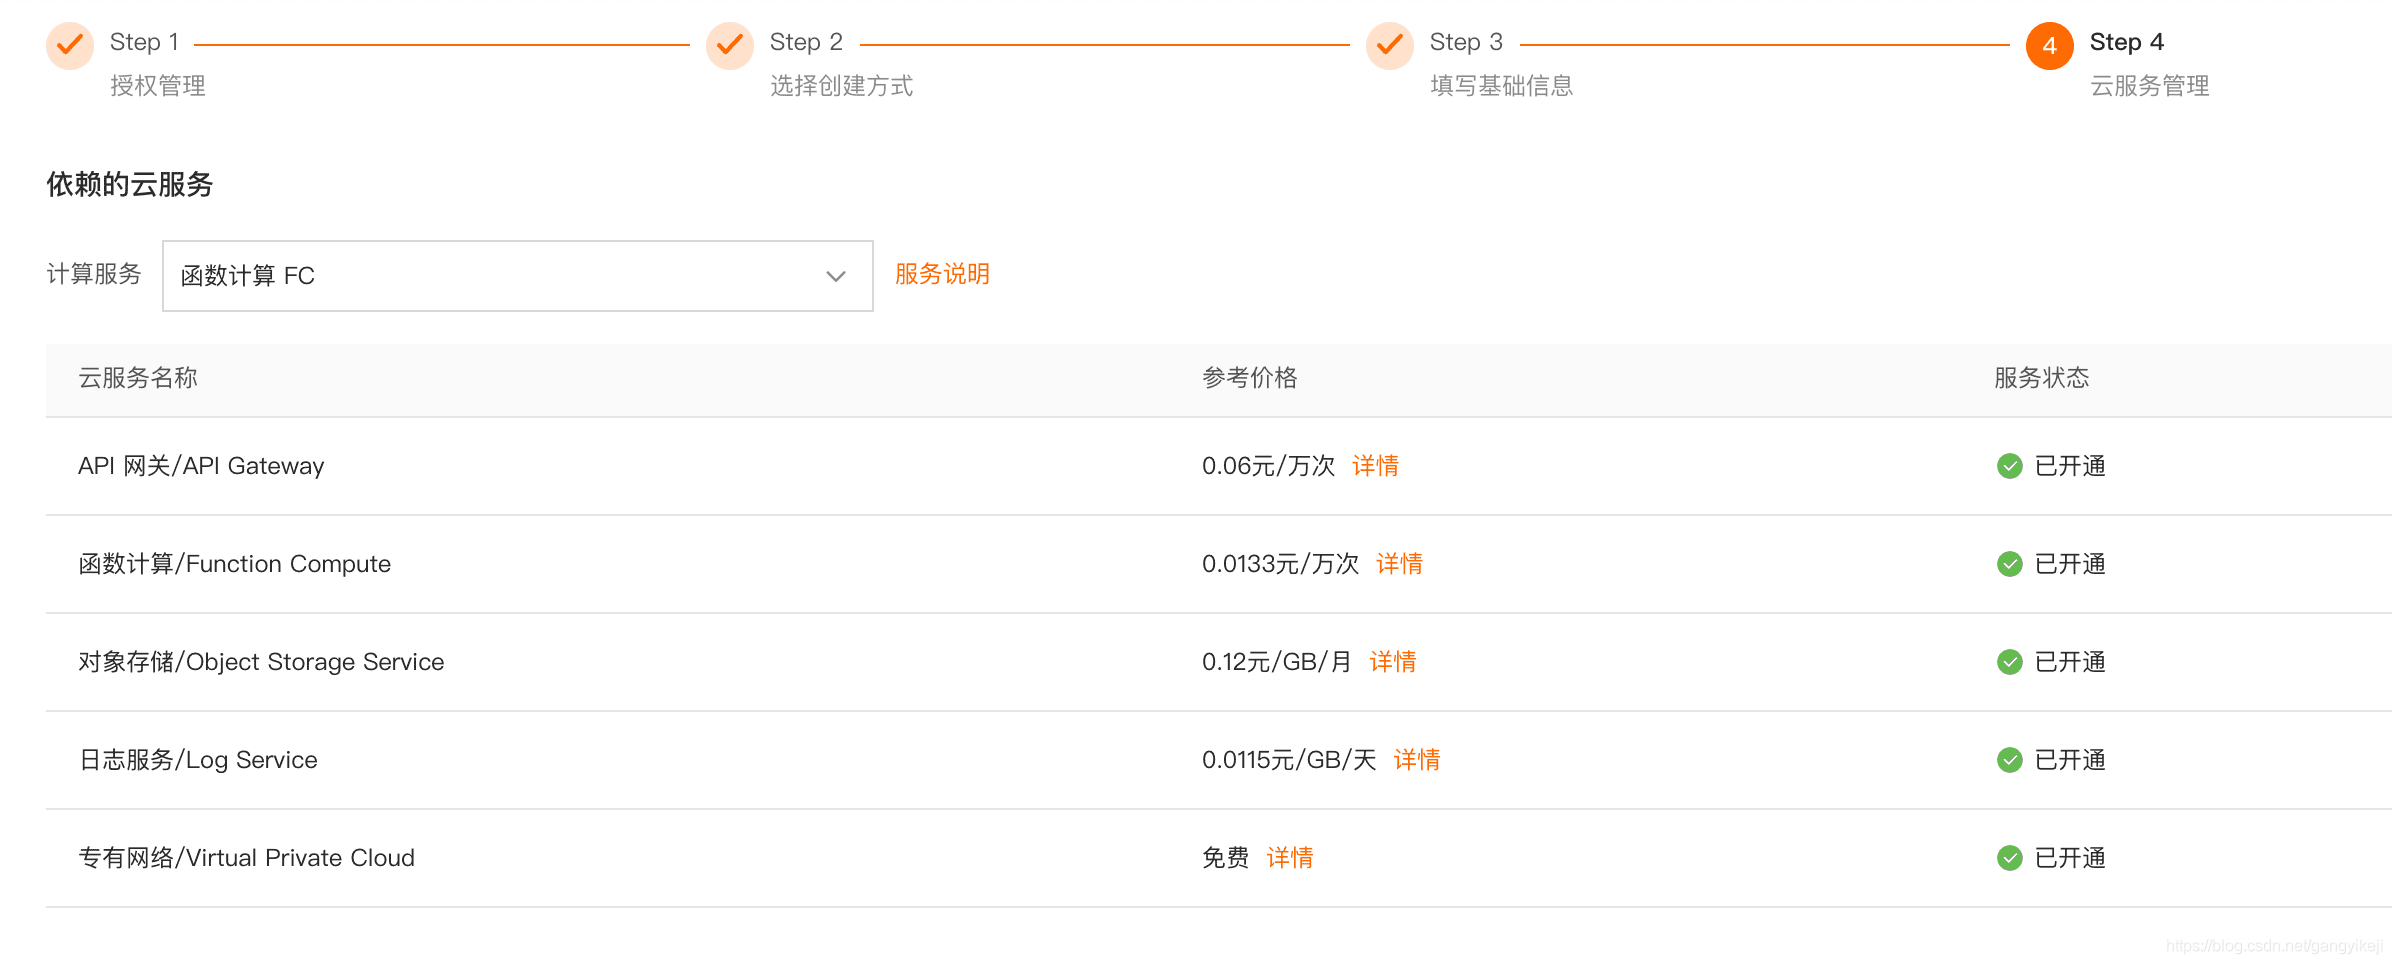Screen dimensions: 2392x964
Task: Go to the Step 2 选择创建方式 label
Action: 841,86
